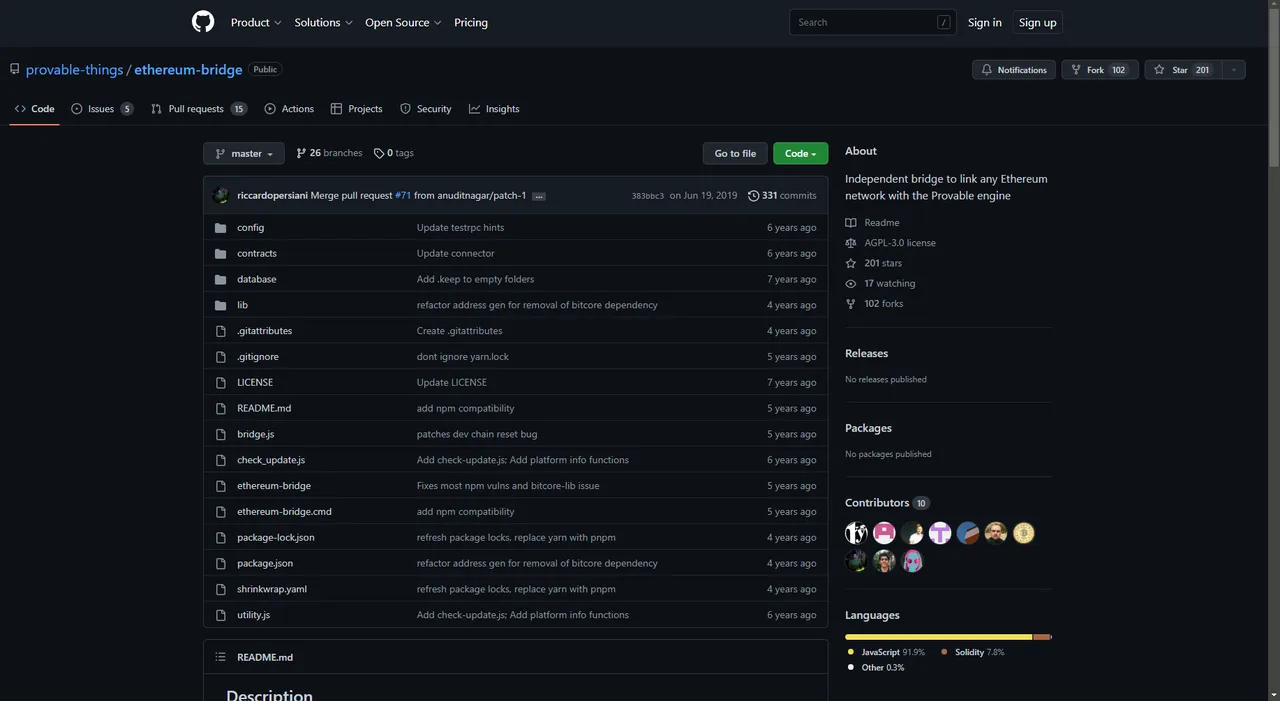The height and width of the screenshot is (701, 1280).
Task: Open the Insights tab
Action: click(x=494, y=109)
